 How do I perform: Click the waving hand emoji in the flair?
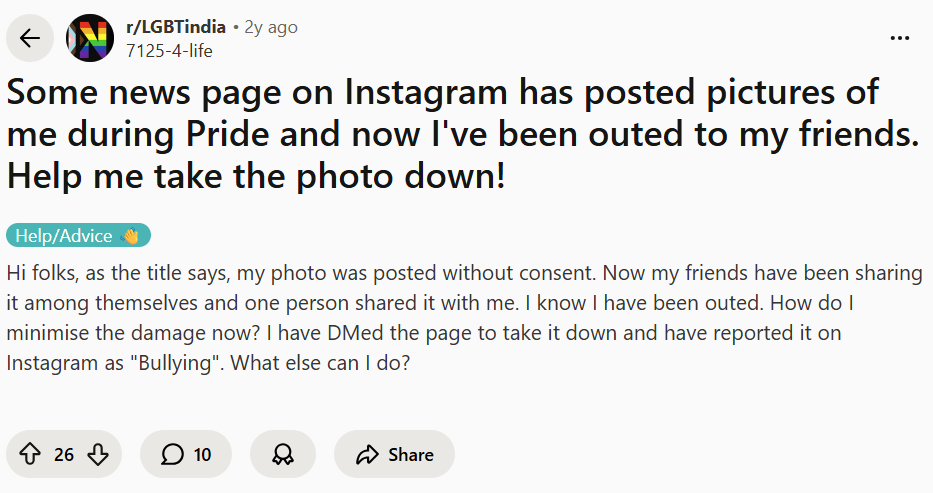point(129,236)
